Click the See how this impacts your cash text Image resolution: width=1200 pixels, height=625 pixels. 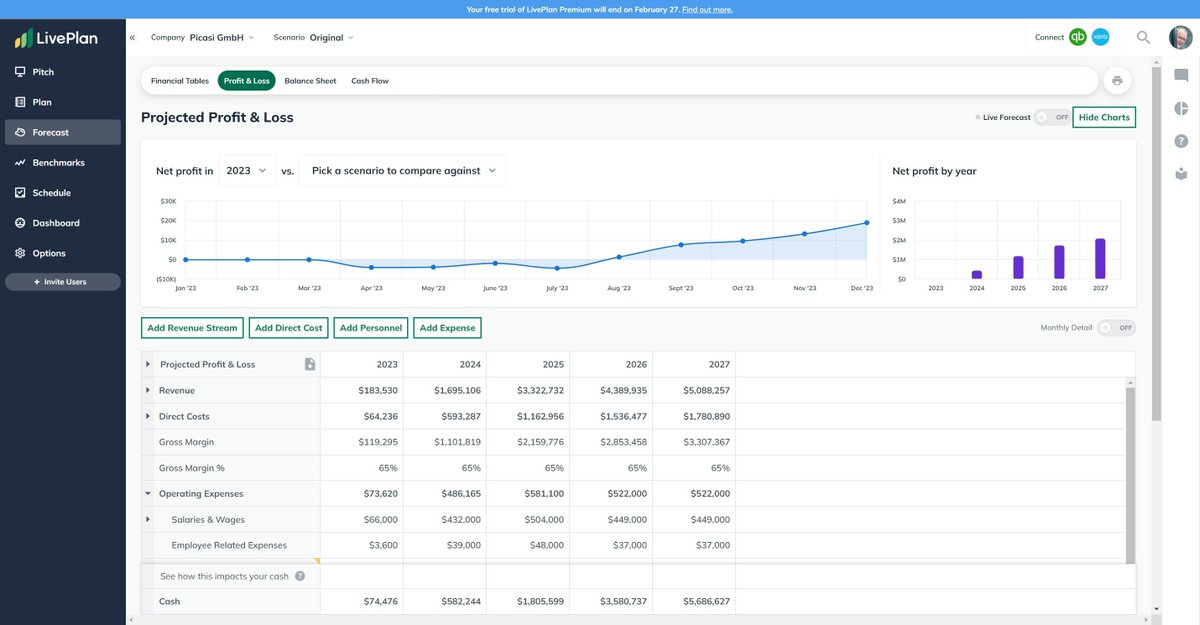pyautogui.click(x=224, y=576)
